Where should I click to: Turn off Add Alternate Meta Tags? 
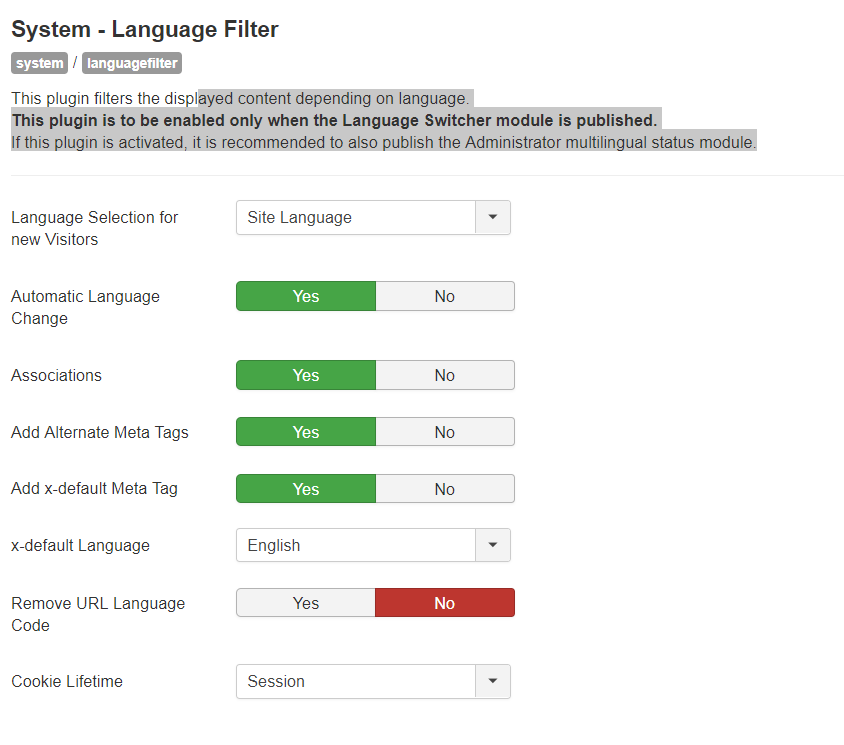tap(444, 432)
